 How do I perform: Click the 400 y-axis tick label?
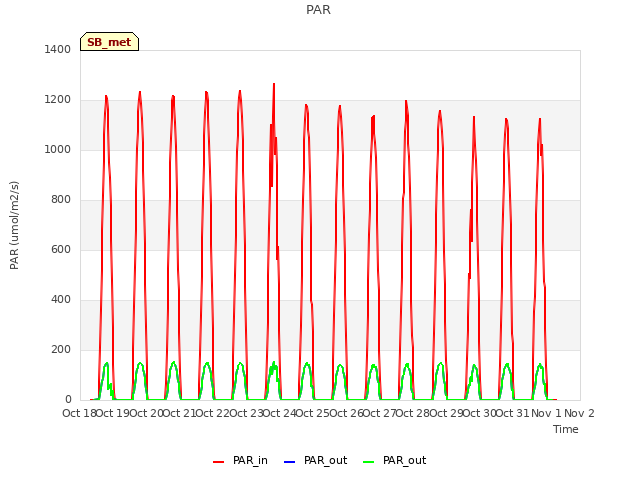click(61, 300)
